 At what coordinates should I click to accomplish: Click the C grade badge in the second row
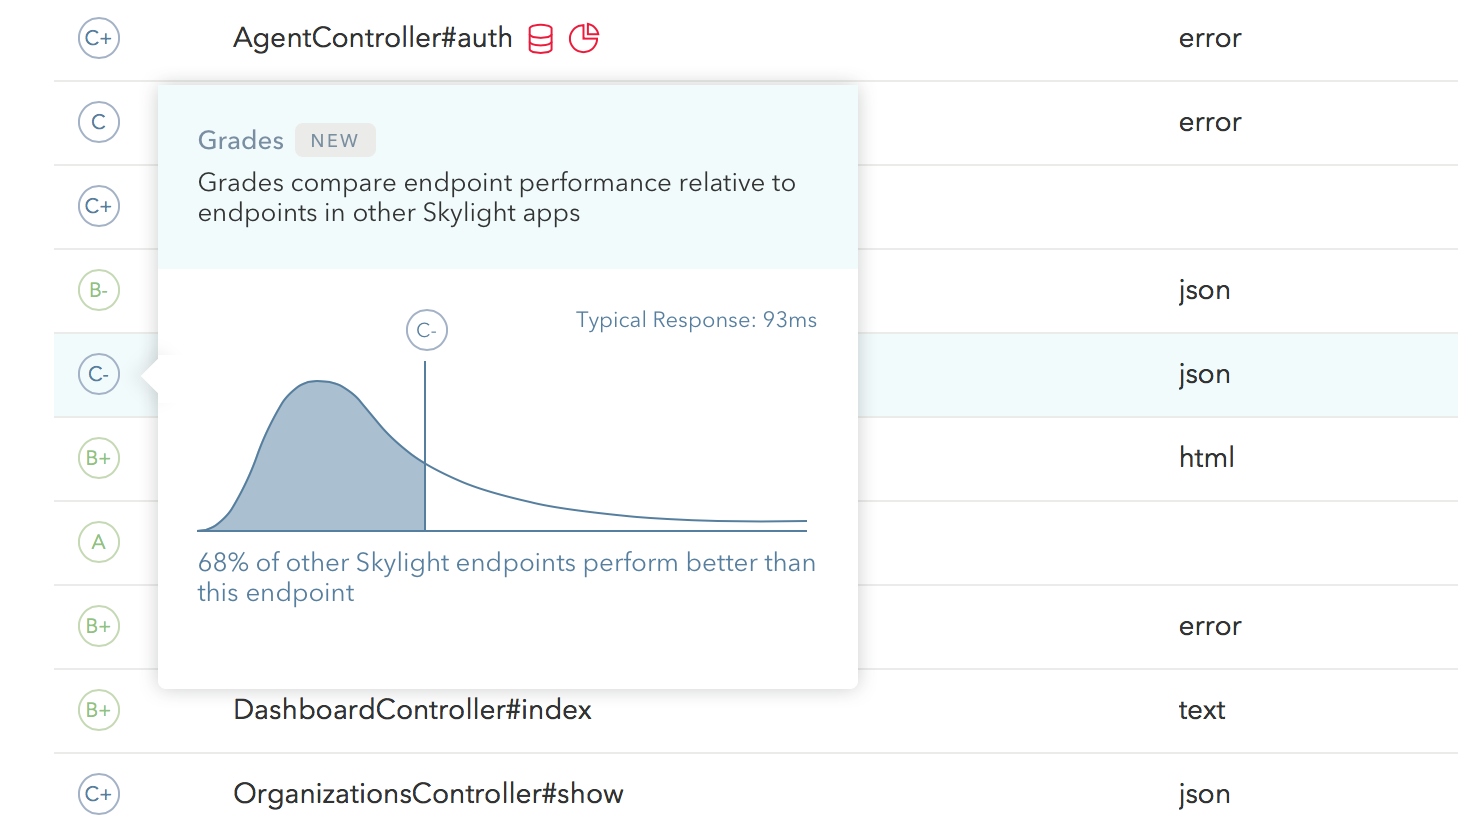point(99,122)
